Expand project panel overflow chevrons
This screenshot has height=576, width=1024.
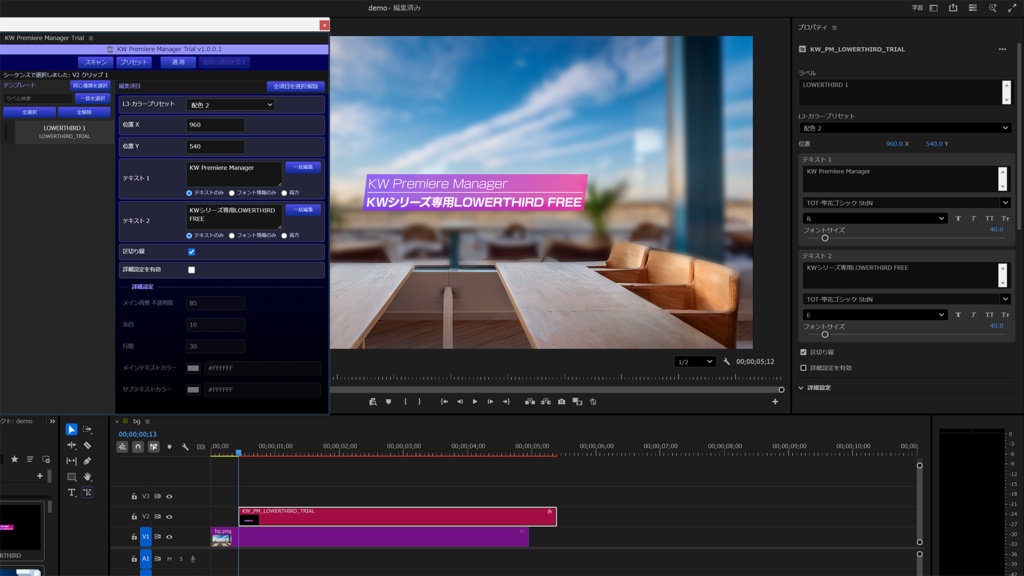coord(52,421)
